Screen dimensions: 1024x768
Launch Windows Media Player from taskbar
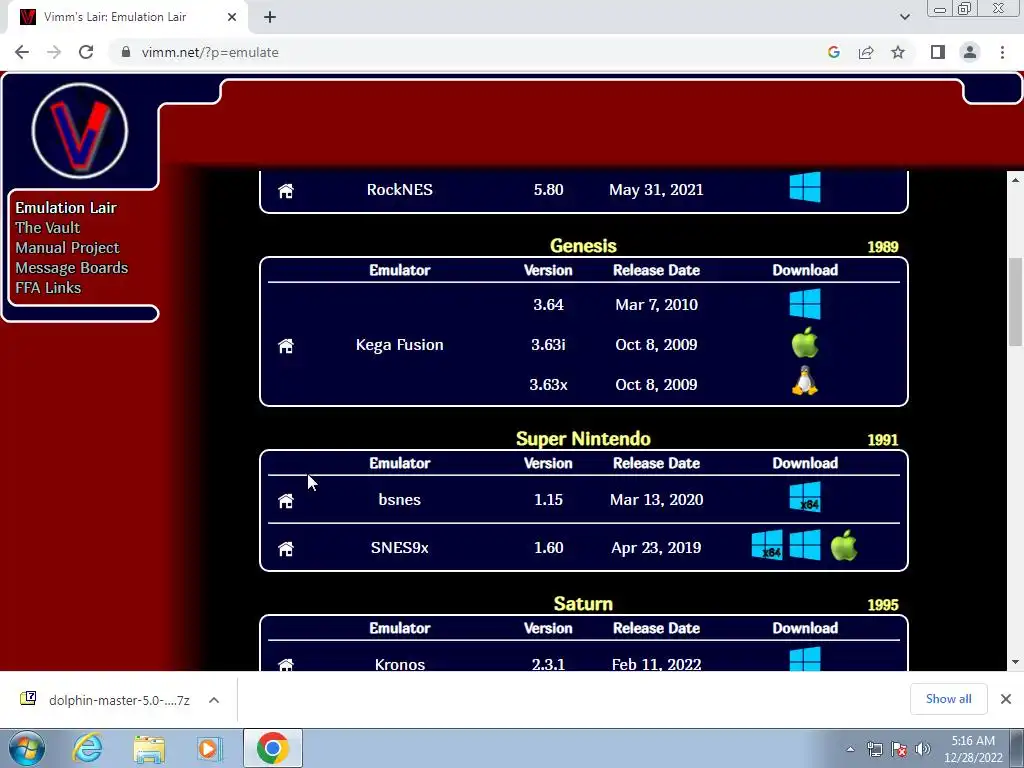tap(210, 748)
